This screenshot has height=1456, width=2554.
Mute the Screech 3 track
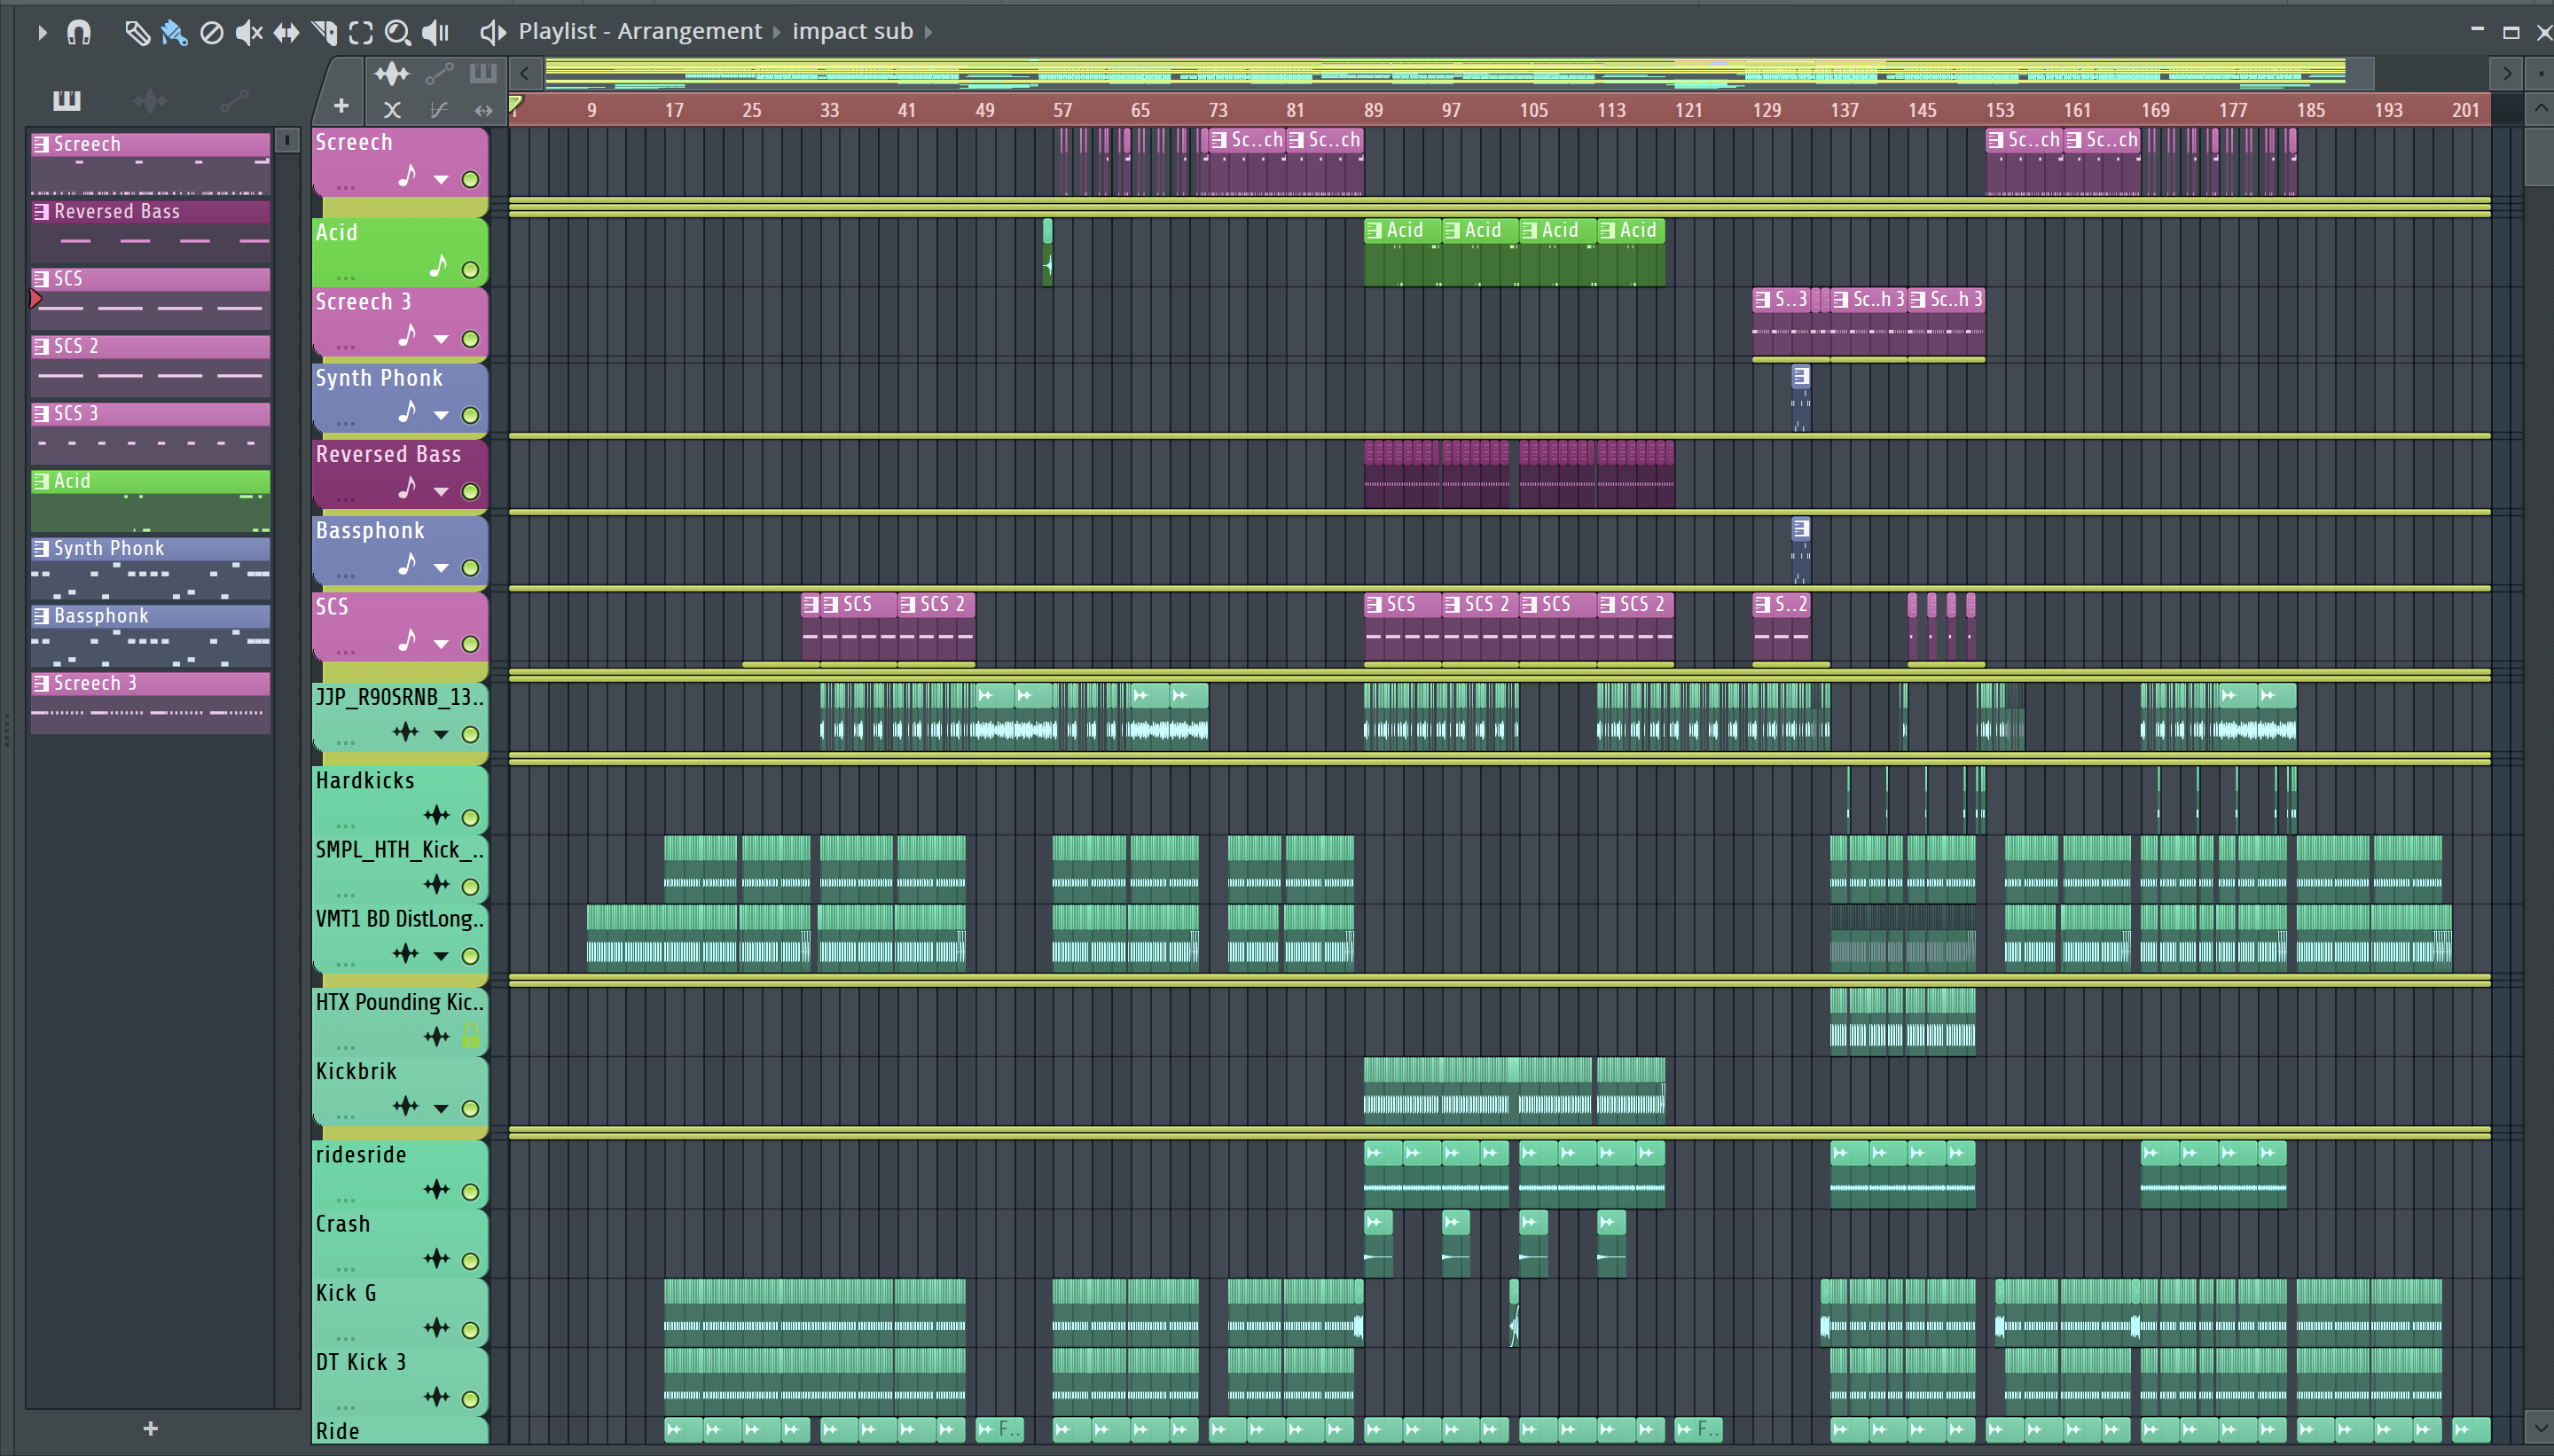[470, 339]
